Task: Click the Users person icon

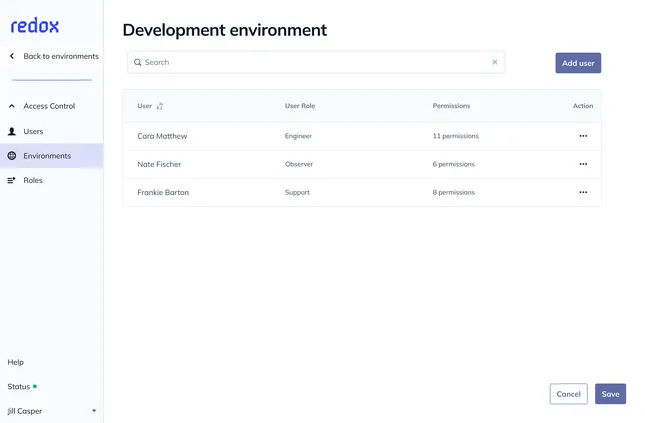Action: (12, 131)
